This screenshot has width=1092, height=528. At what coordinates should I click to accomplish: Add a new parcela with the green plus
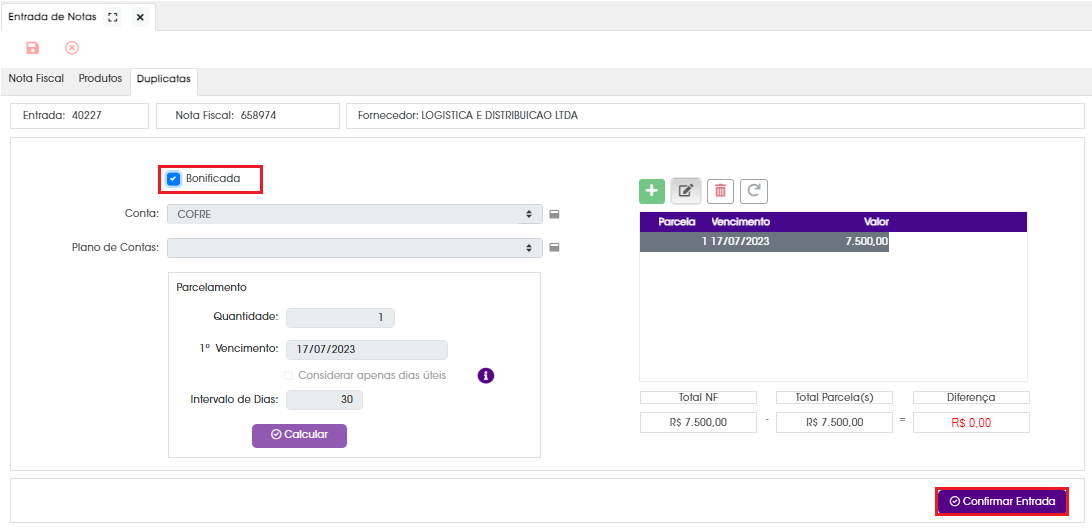[x=652, y=190]
